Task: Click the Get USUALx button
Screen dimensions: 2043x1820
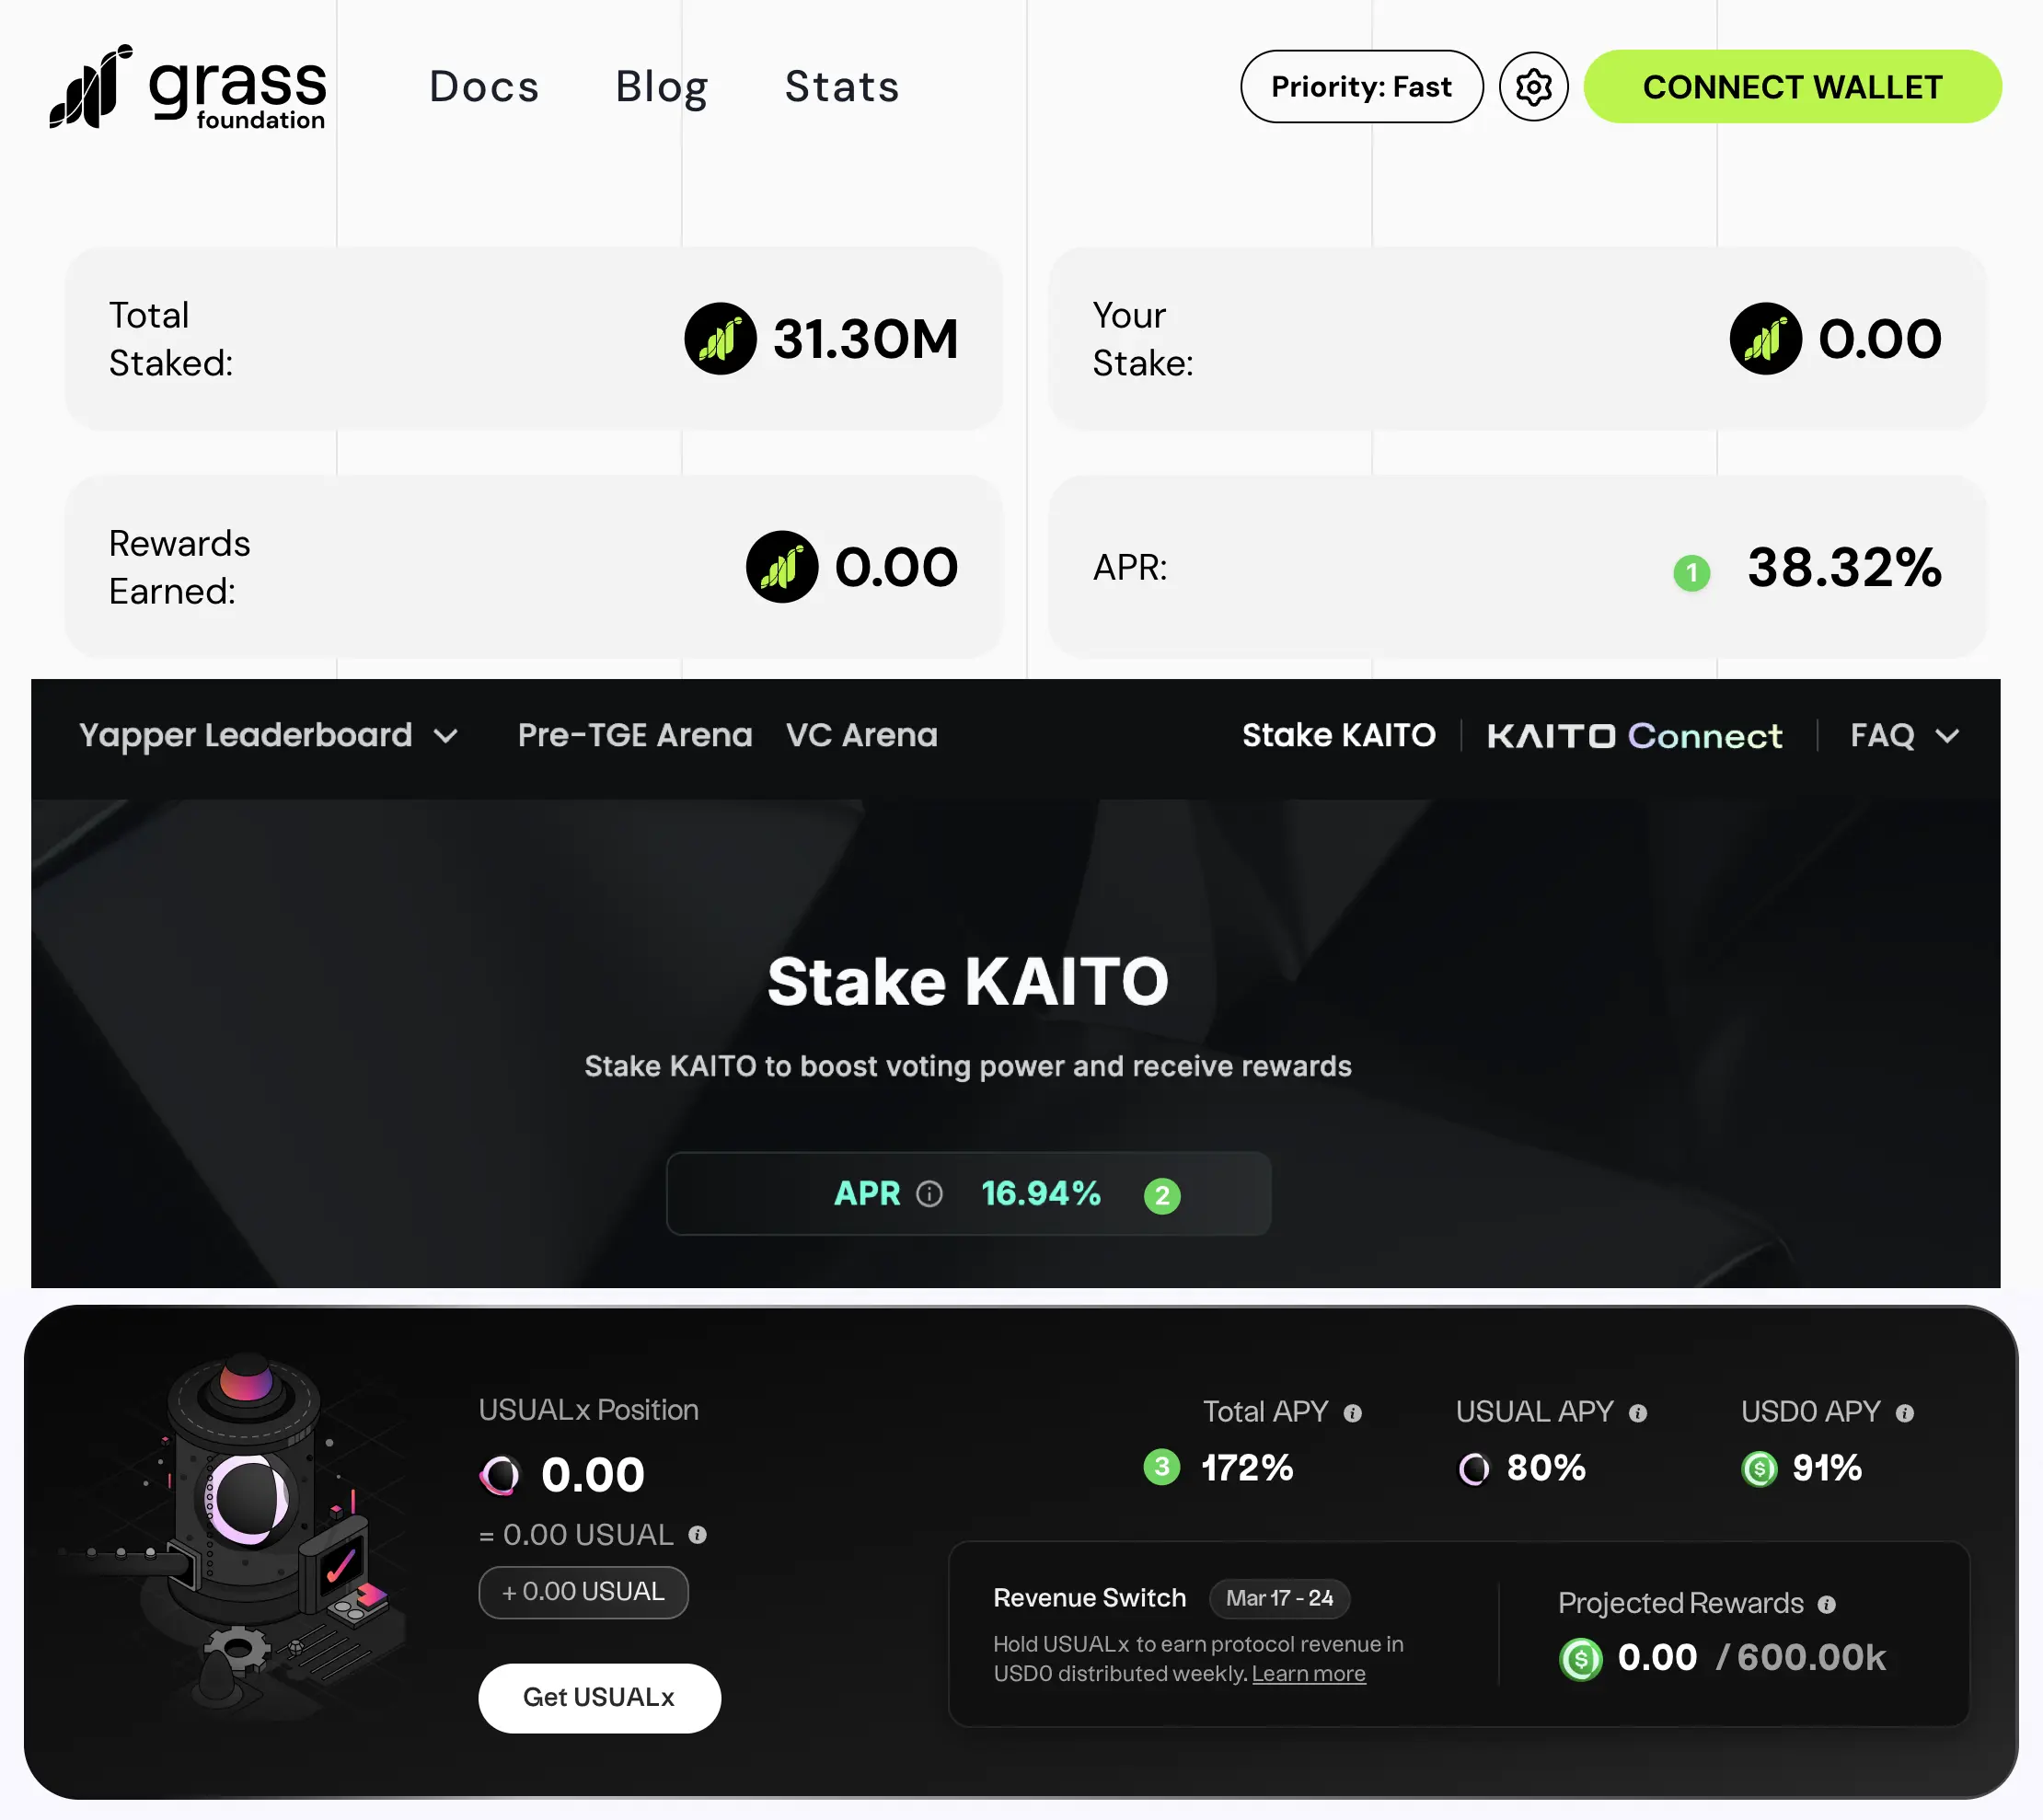Action: click(x=599, y=1697)
